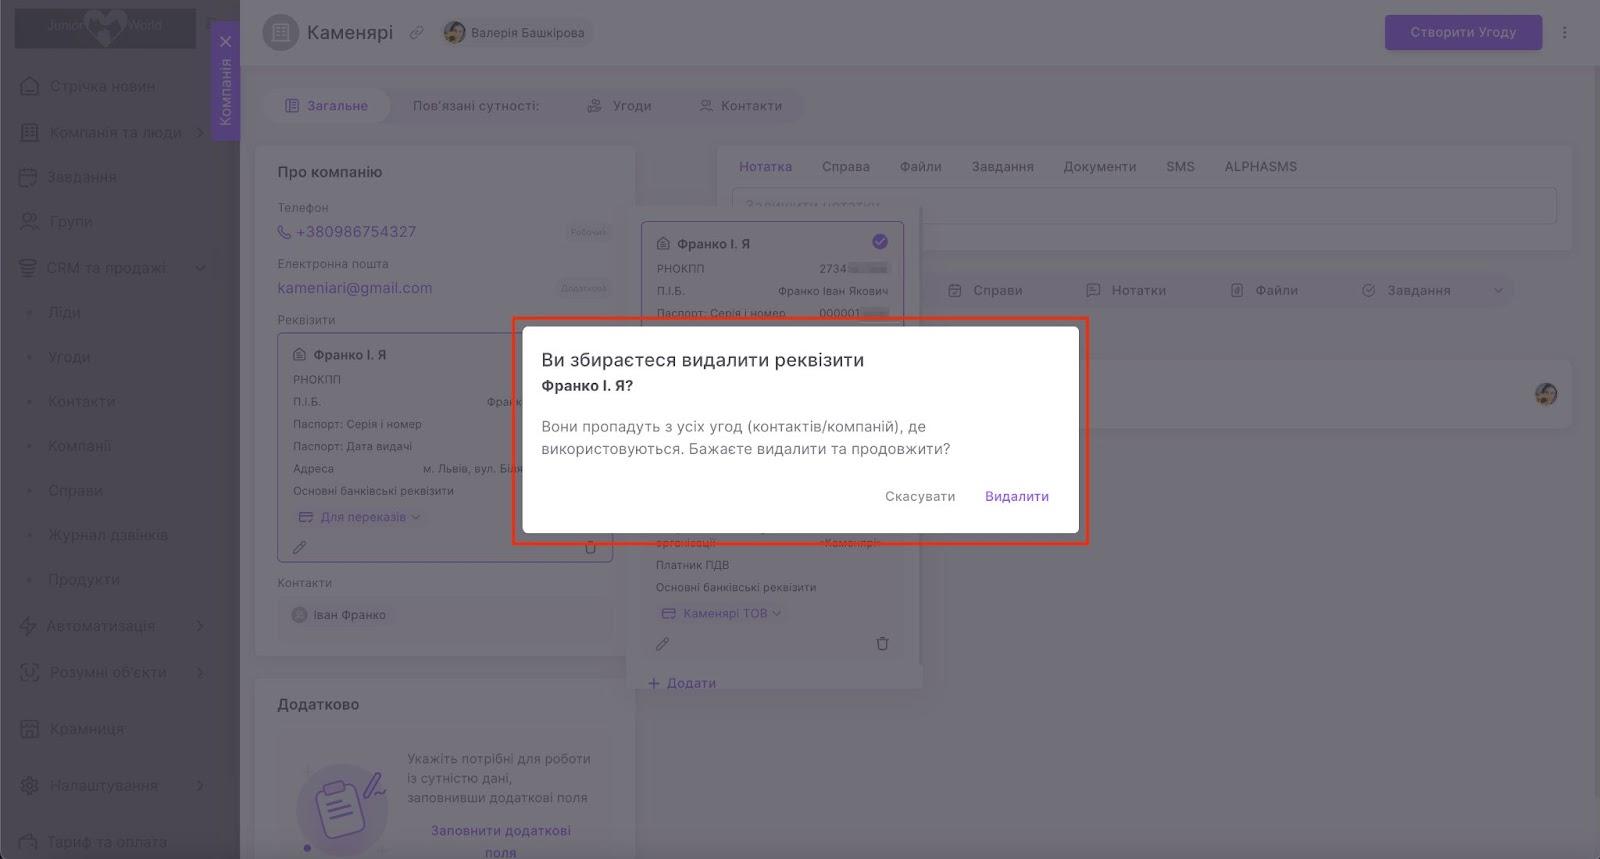Click the company icon left of Каменярі
This screenshot has height=859, width=1600.
click(281, 33)
